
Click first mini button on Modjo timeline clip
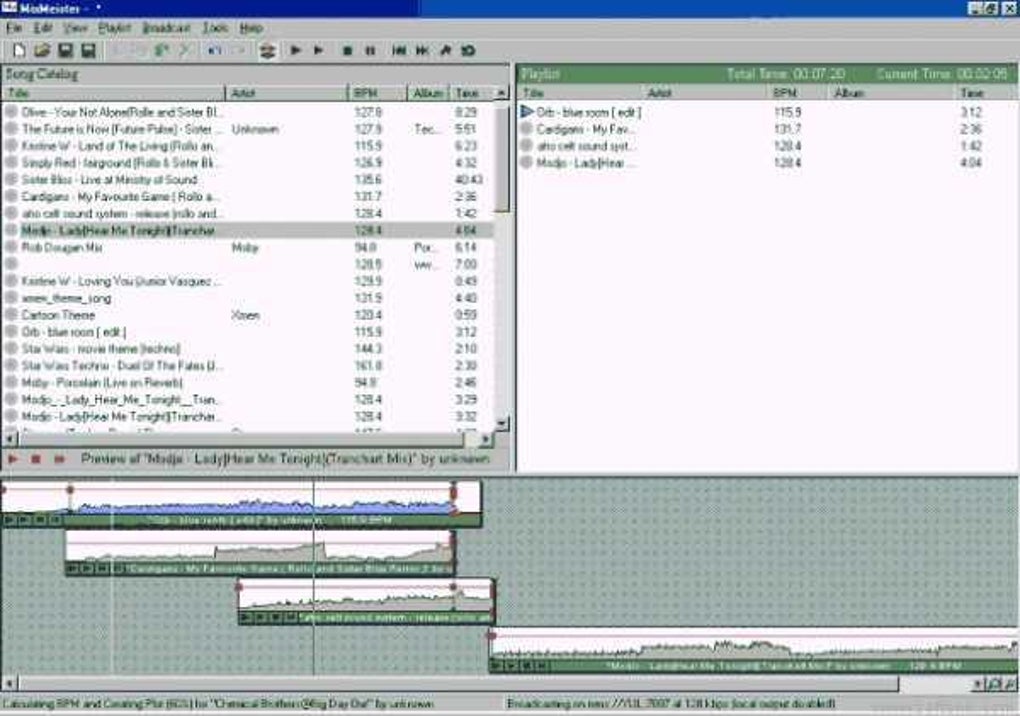pos(496,666)
